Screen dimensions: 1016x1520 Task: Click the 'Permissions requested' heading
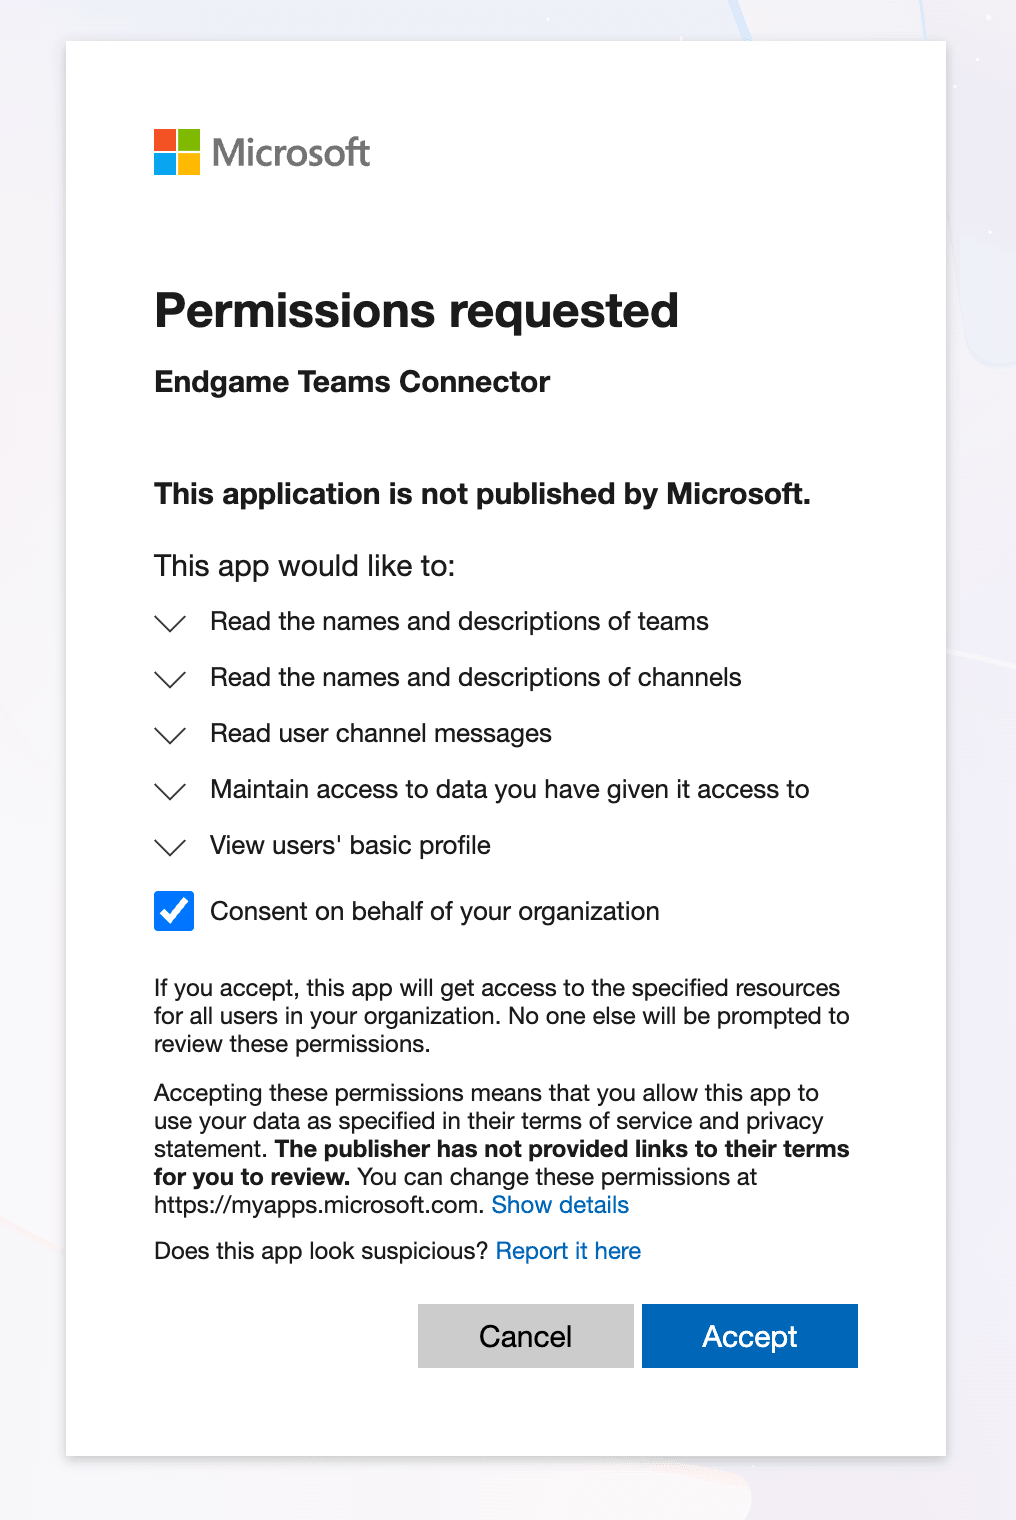click(x=417, y=311)
